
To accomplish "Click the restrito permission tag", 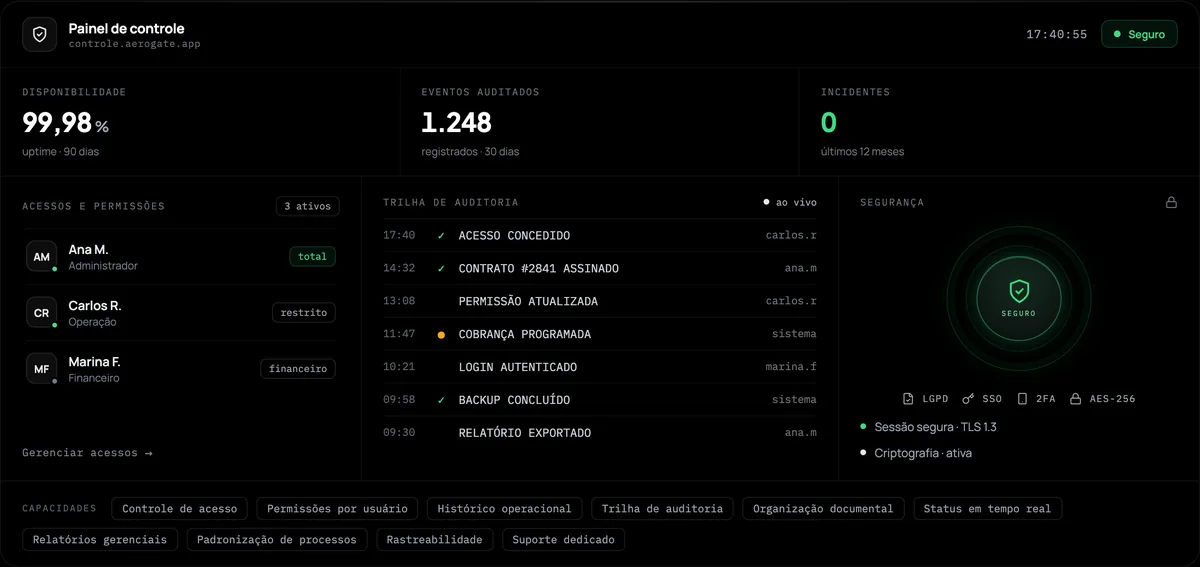I will tap(304, 313).
